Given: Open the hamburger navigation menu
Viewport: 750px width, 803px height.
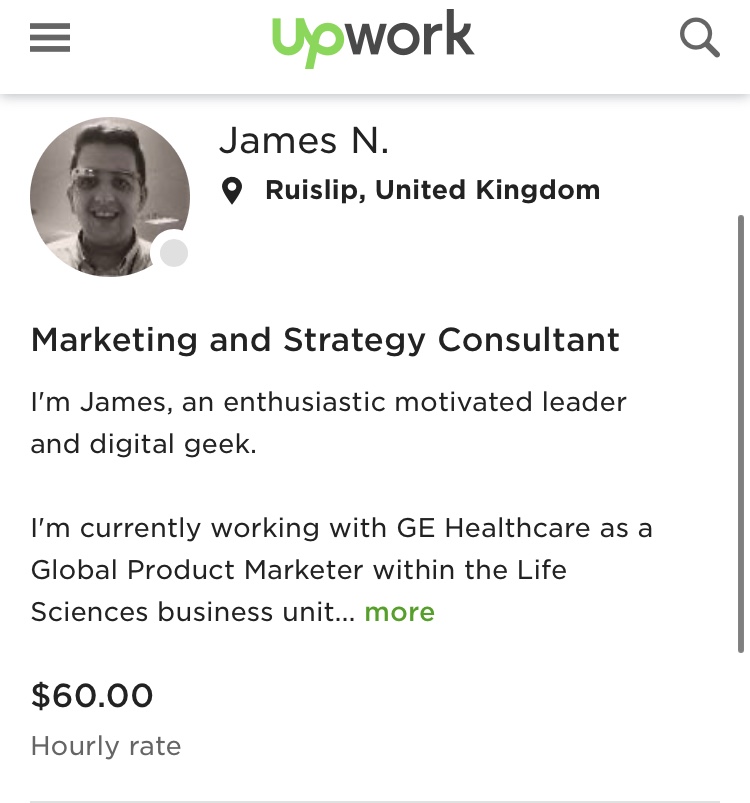Looking at the screenshot, I should 50,37.
